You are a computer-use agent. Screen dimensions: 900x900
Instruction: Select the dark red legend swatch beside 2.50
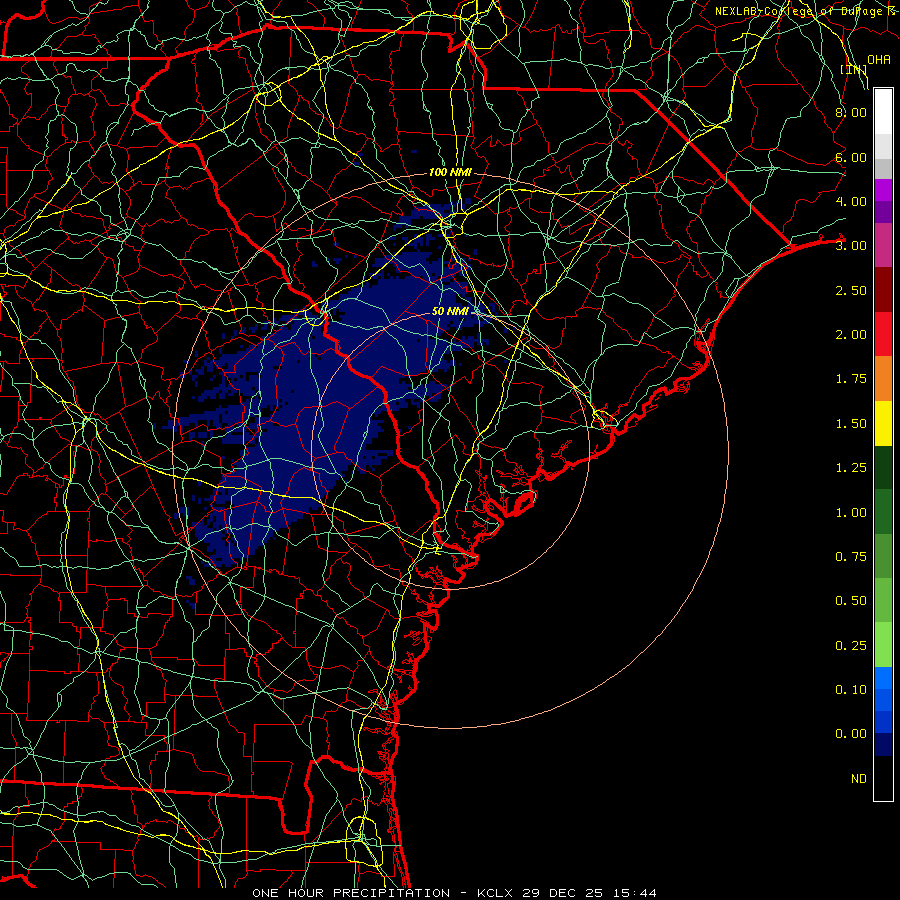[883, 290]
